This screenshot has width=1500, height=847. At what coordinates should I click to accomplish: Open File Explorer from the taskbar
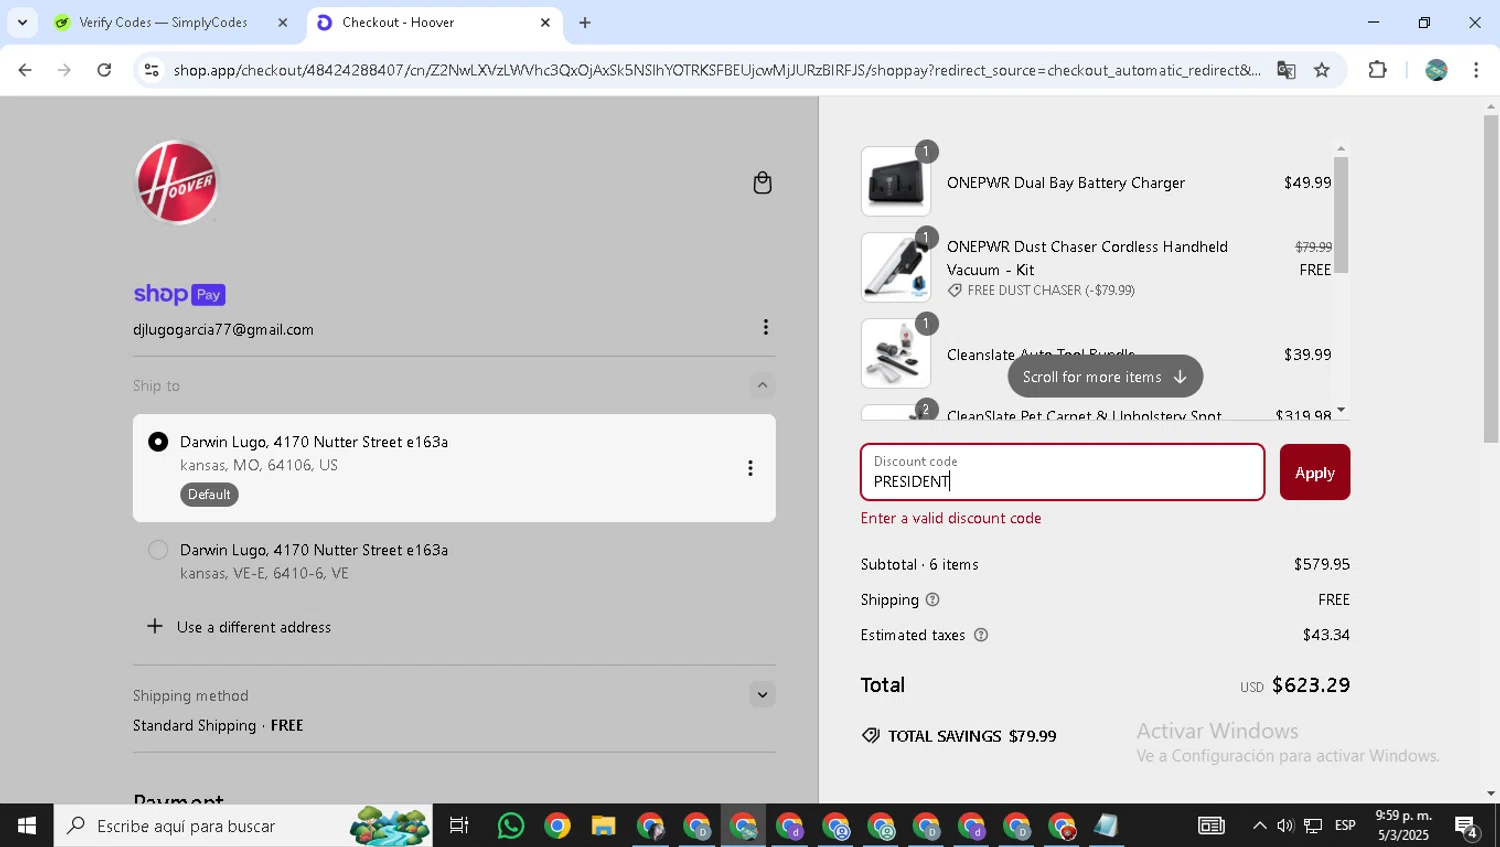pyautogui.click(x=603, y=826)
